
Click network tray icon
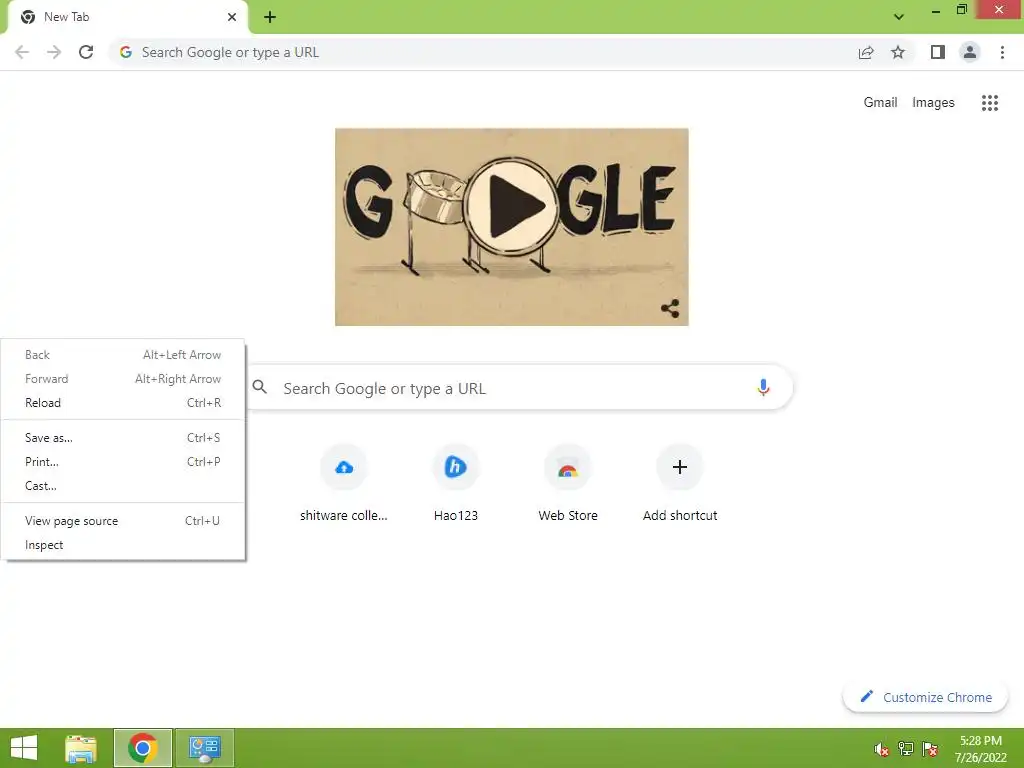(x=906, y=748)
